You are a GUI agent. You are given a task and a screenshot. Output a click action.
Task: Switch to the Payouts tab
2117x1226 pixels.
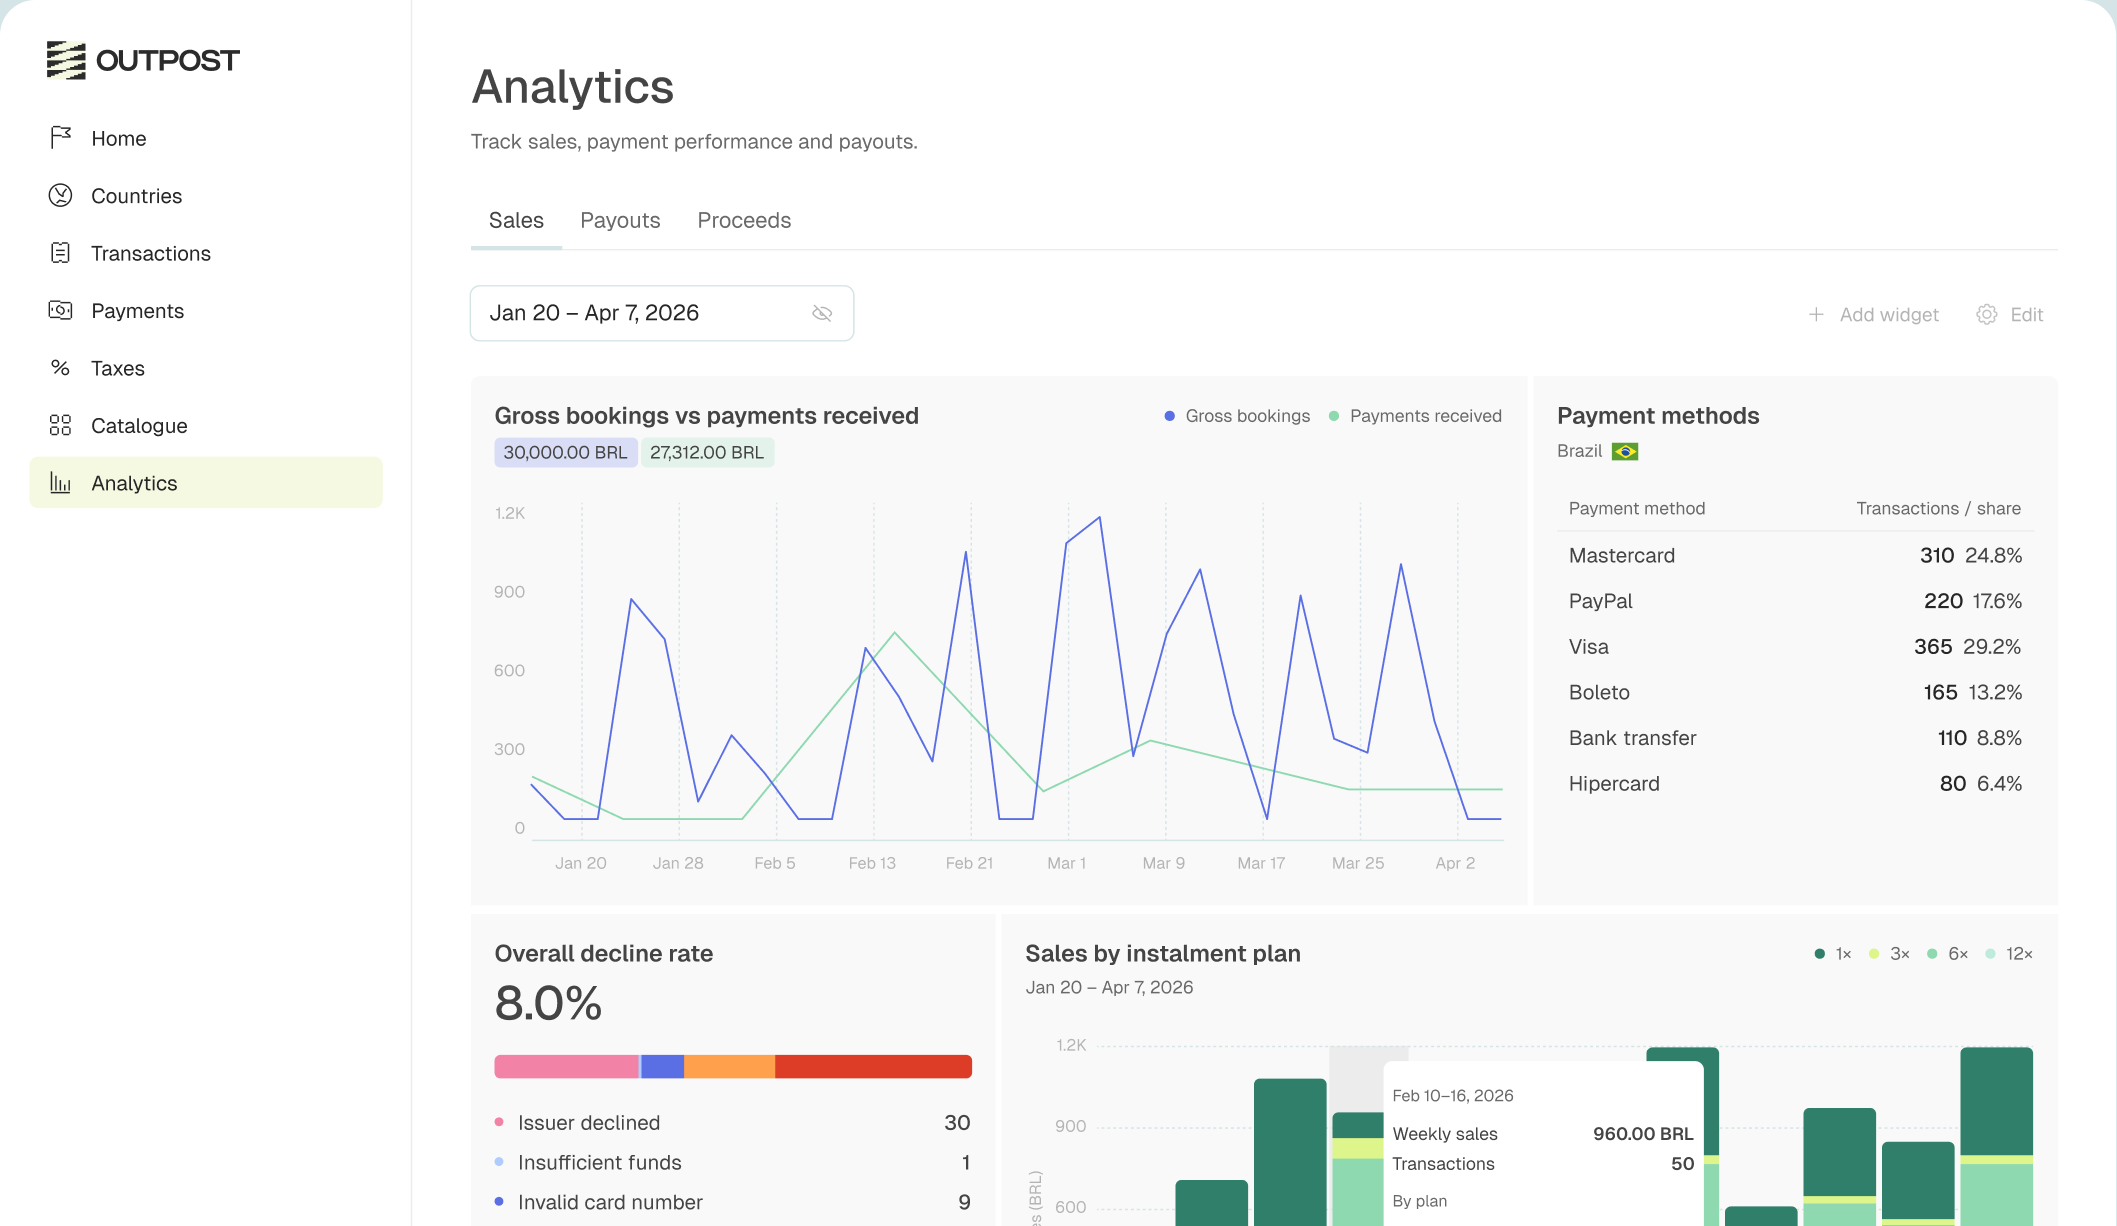(x=620, y=220)
